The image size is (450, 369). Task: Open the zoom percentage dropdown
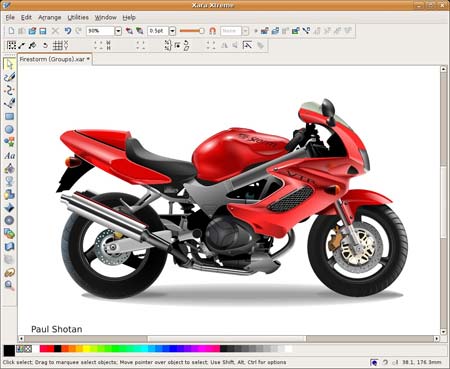click(118, 31)
